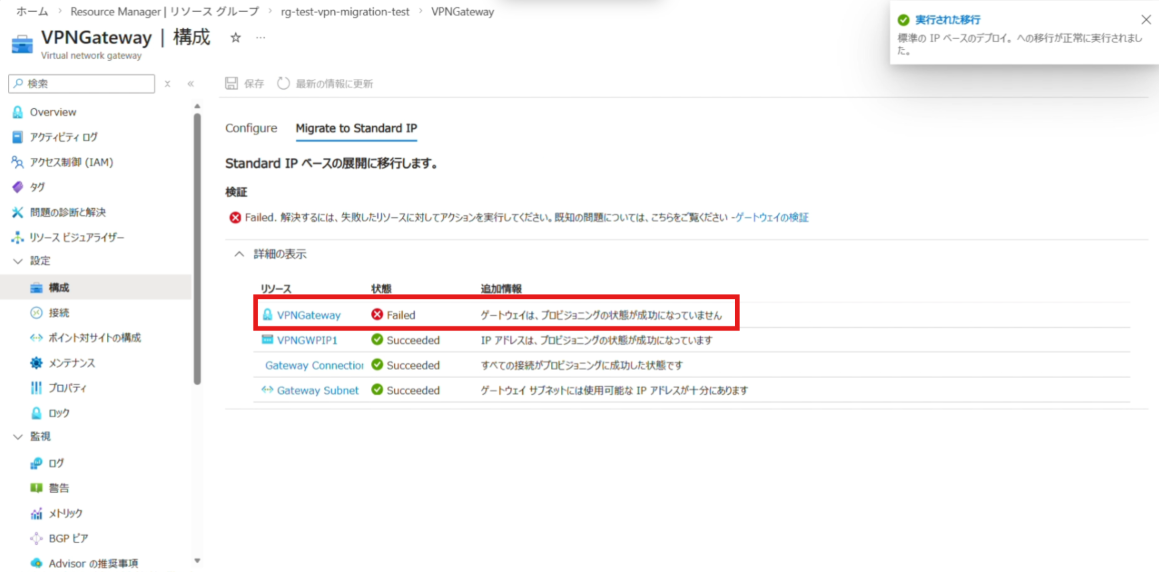The image size is (1159, 572).
Task: Collapse the sidebar with double chevron
Action: tap(190, 84)
